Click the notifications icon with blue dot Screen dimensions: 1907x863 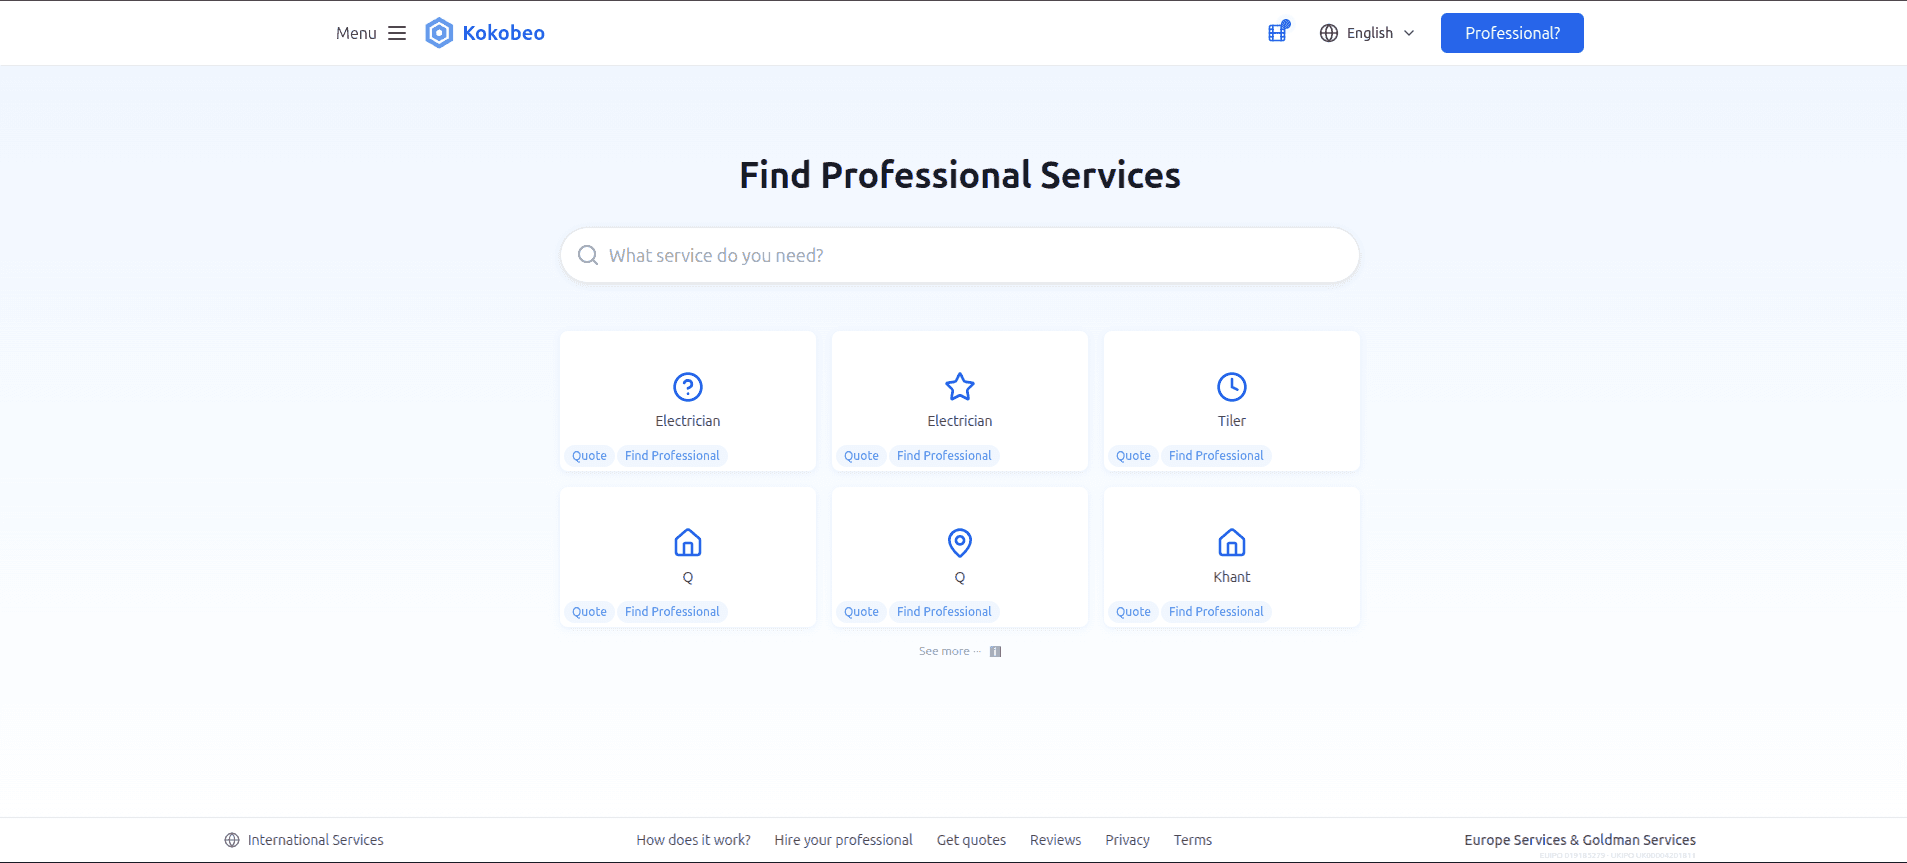(x=1278, y=32)
